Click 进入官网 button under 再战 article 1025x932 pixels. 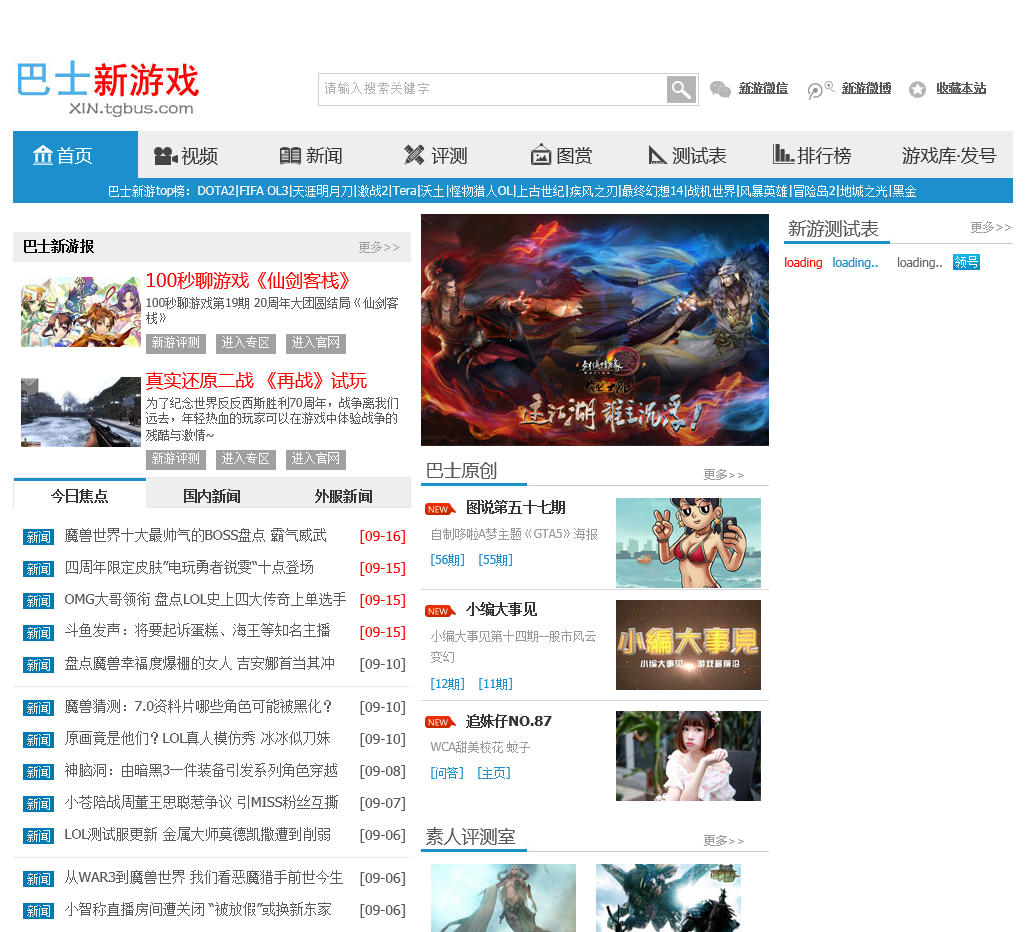pos(316,459)
